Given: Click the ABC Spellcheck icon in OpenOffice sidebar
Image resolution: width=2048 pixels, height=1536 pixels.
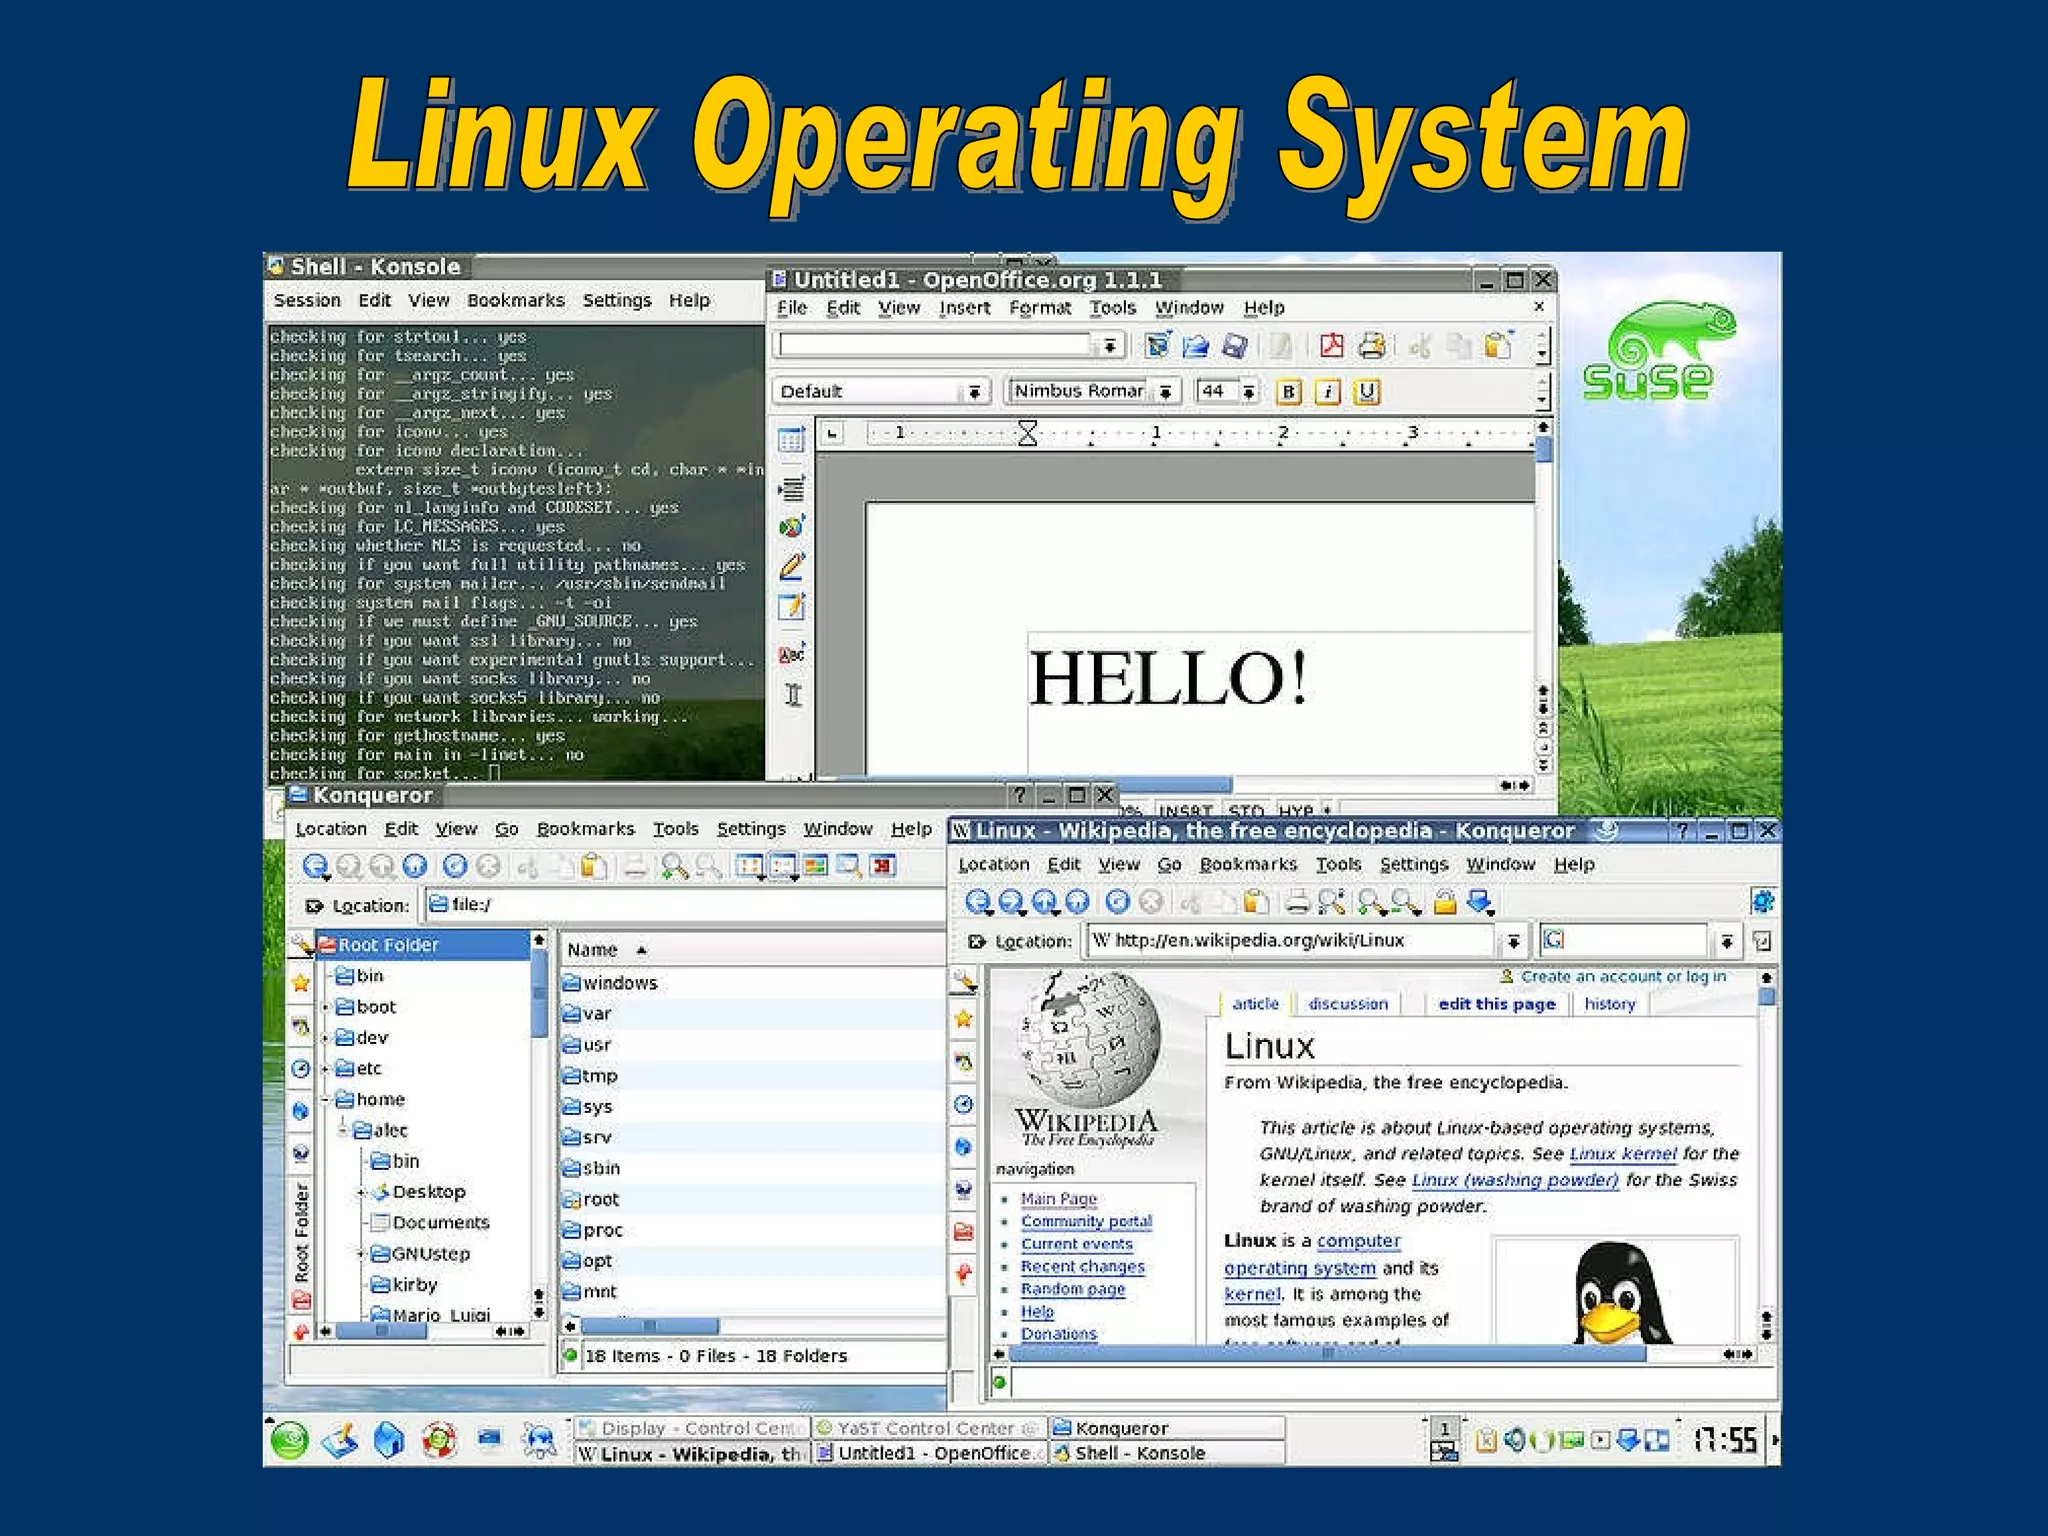Looking at the screenshot, I should pos(792,654).
